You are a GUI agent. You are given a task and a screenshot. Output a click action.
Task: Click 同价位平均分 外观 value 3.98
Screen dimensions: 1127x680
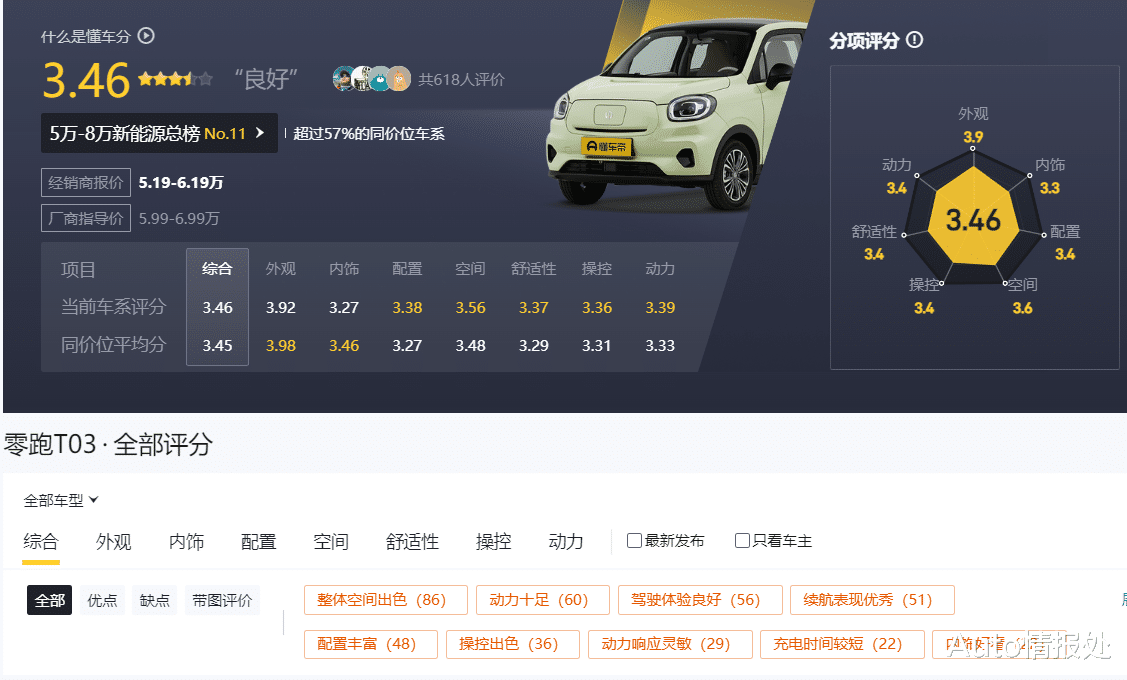pyautogui.click(x=280, y=346)
